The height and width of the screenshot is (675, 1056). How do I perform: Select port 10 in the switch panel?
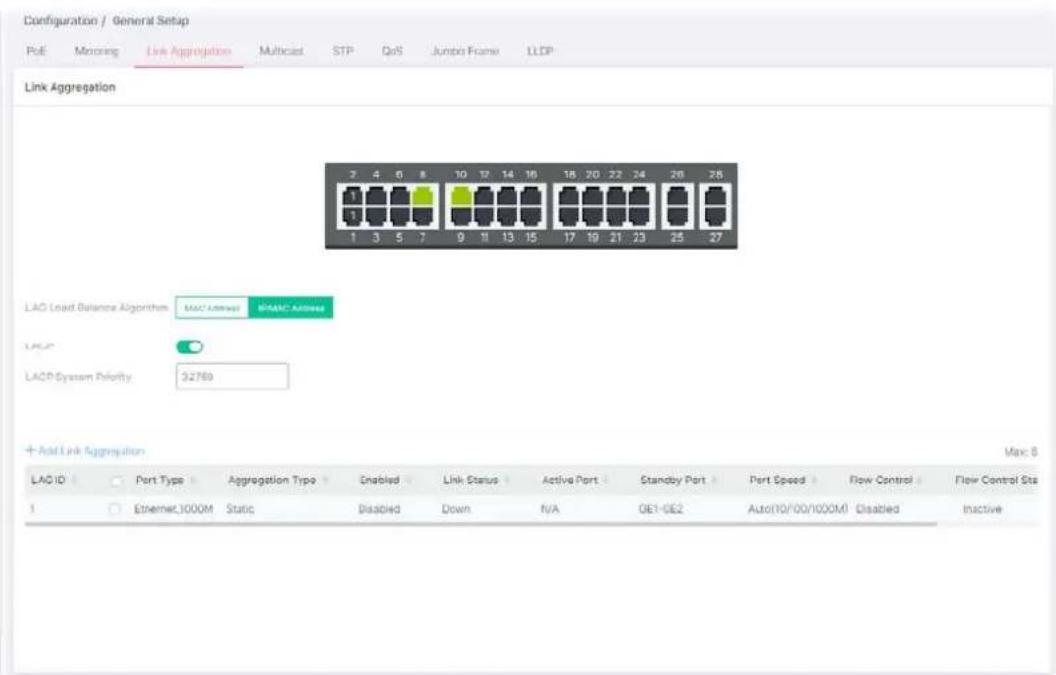[x=461, y=197]
